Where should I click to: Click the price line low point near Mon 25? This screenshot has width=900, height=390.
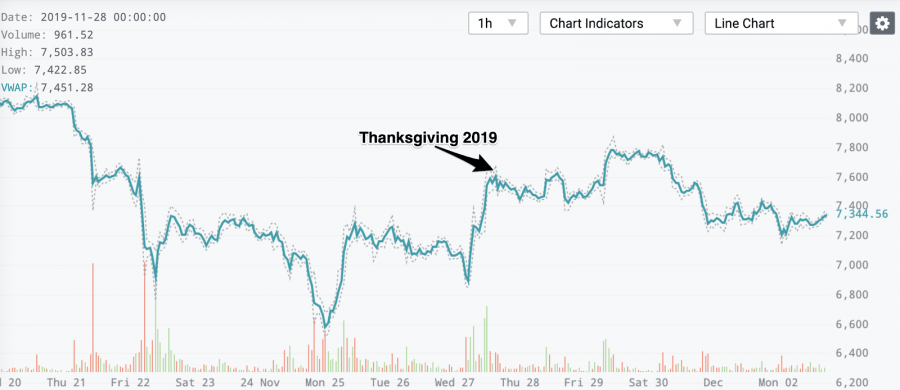point(325,327)
